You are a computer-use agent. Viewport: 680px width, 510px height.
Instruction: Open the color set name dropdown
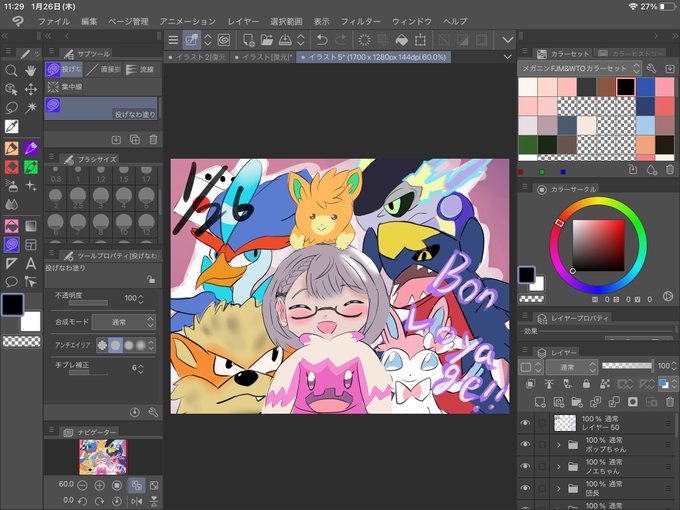579,69
